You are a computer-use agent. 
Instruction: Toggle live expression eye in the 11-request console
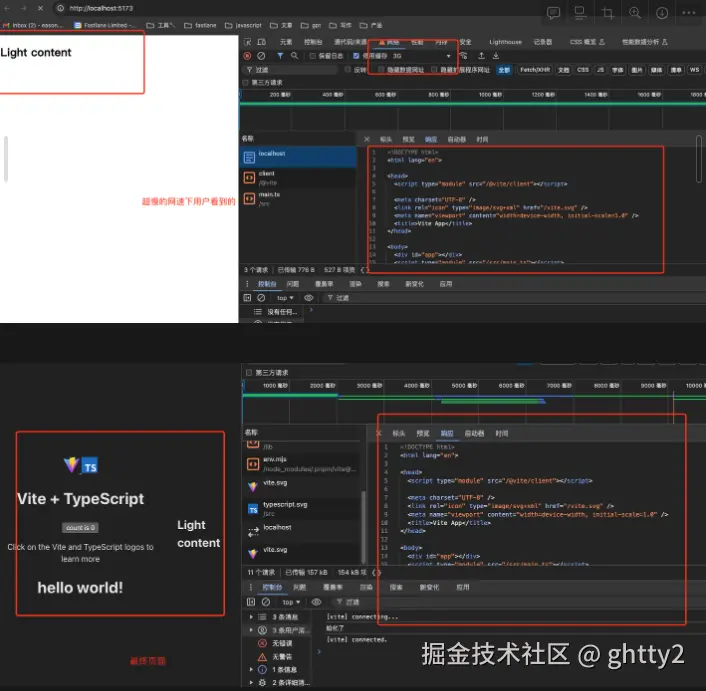point(317,602)
